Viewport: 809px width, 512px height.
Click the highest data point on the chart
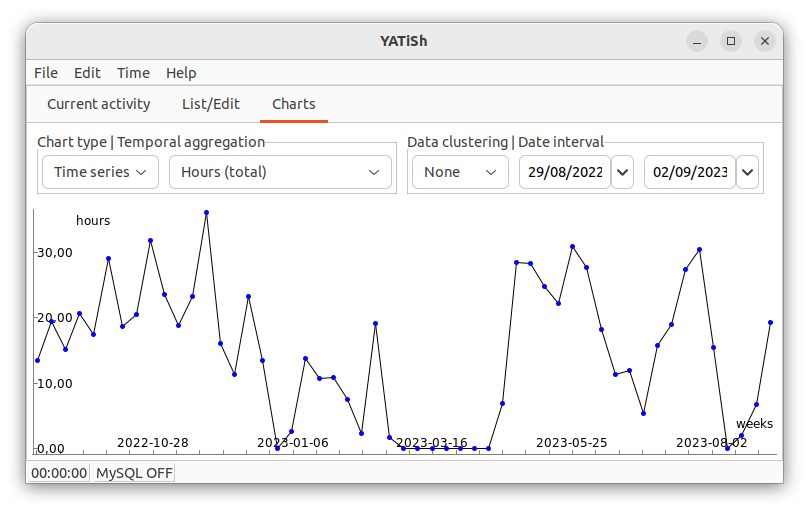coord(206,213)
